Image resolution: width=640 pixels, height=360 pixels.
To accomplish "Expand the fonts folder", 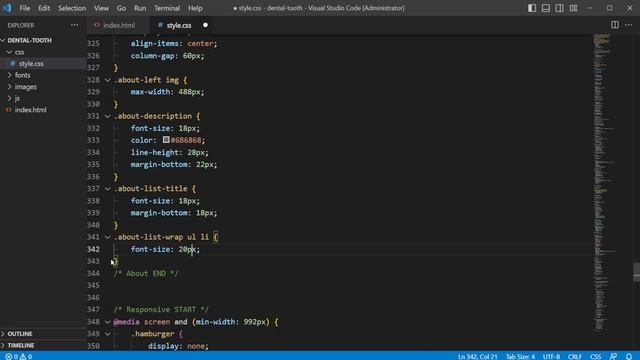I will tap(22, 75).
